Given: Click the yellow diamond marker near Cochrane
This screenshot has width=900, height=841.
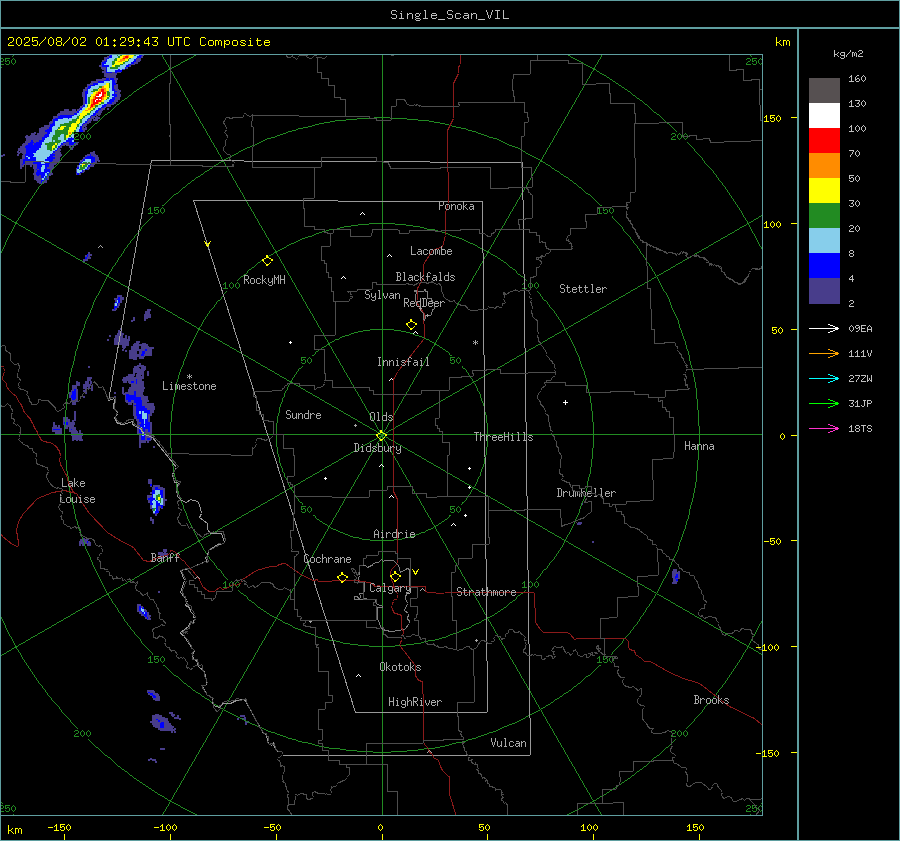Looking at the screenshot, I should click(x=343, y=577).
